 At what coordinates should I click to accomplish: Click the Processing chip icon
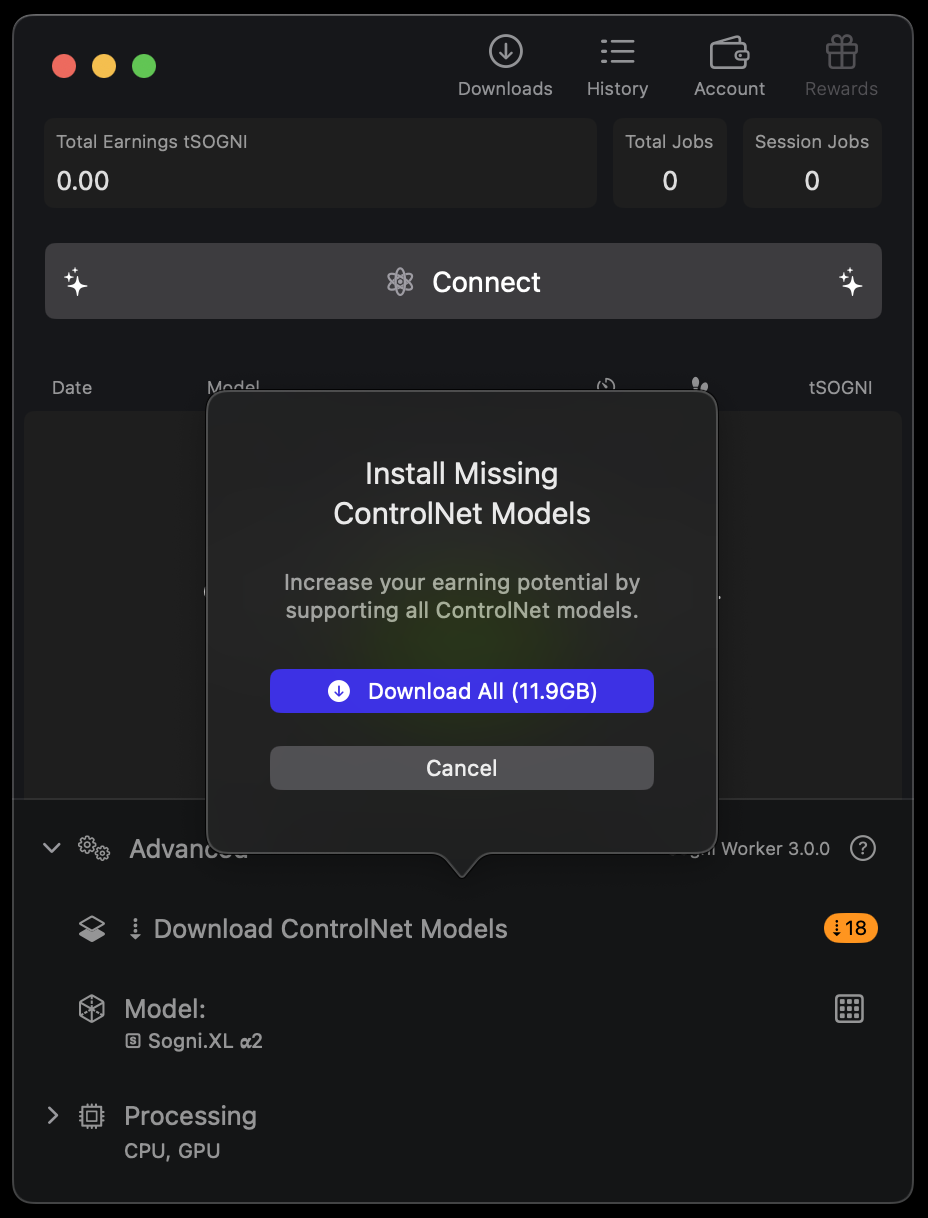coord(92,1116)
